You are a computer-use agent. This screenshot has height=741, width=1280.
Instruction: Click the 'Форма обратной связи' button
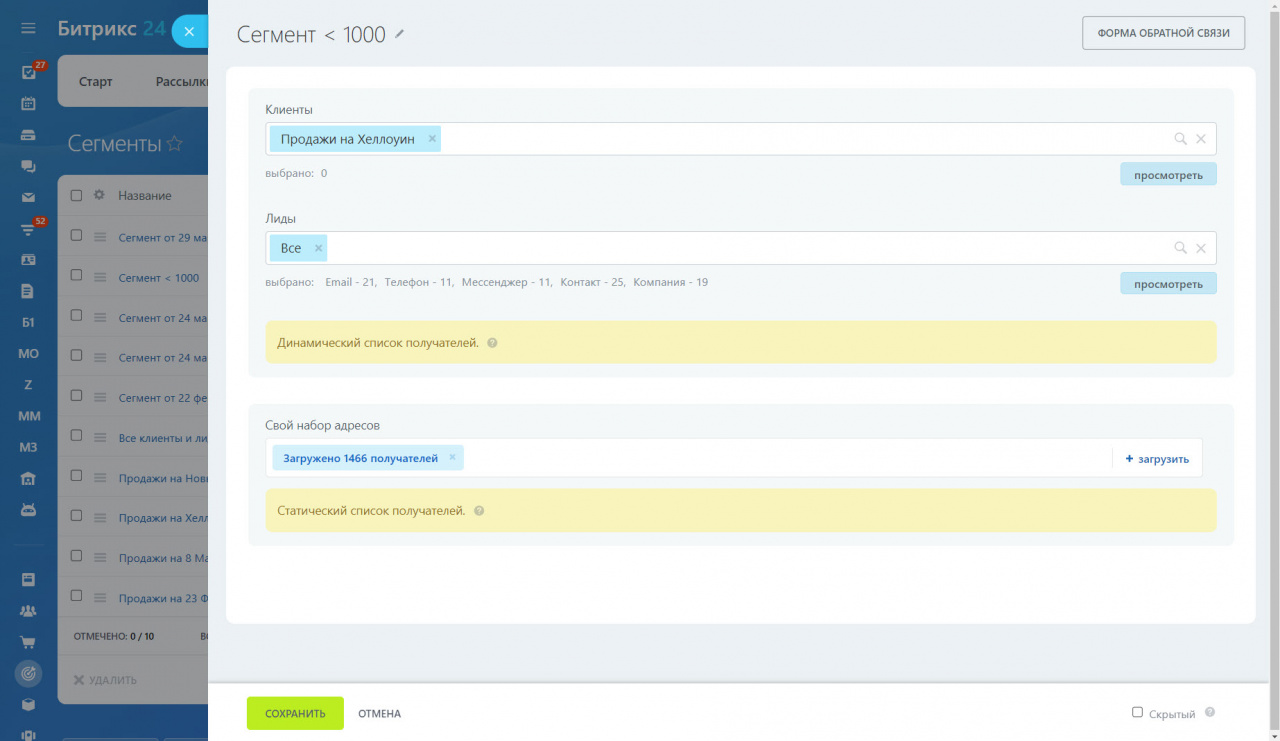[1163, 32]
